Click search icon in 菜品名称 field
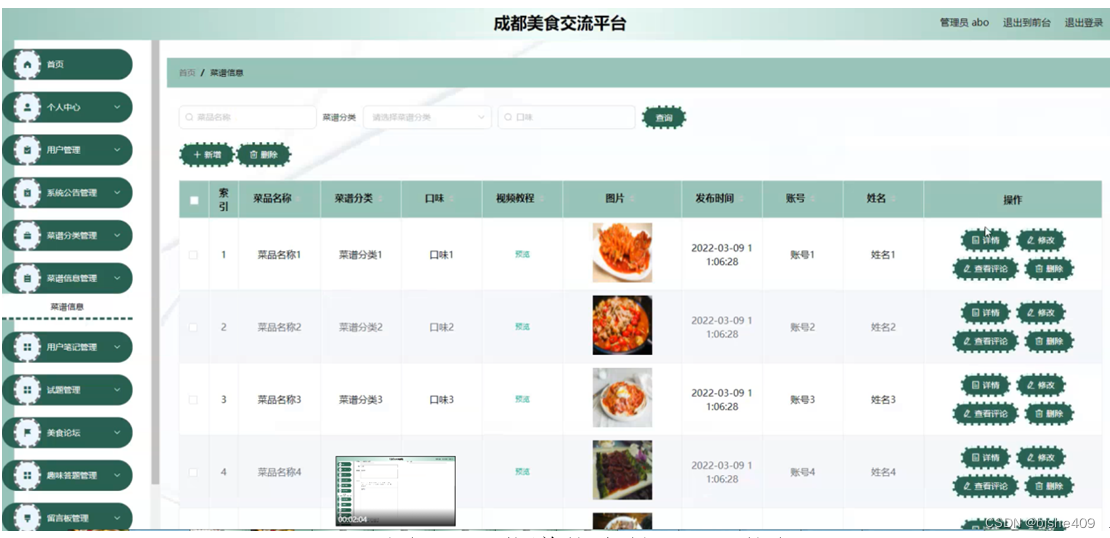Viewport: 1110px width, 538px height. point(189,118)
